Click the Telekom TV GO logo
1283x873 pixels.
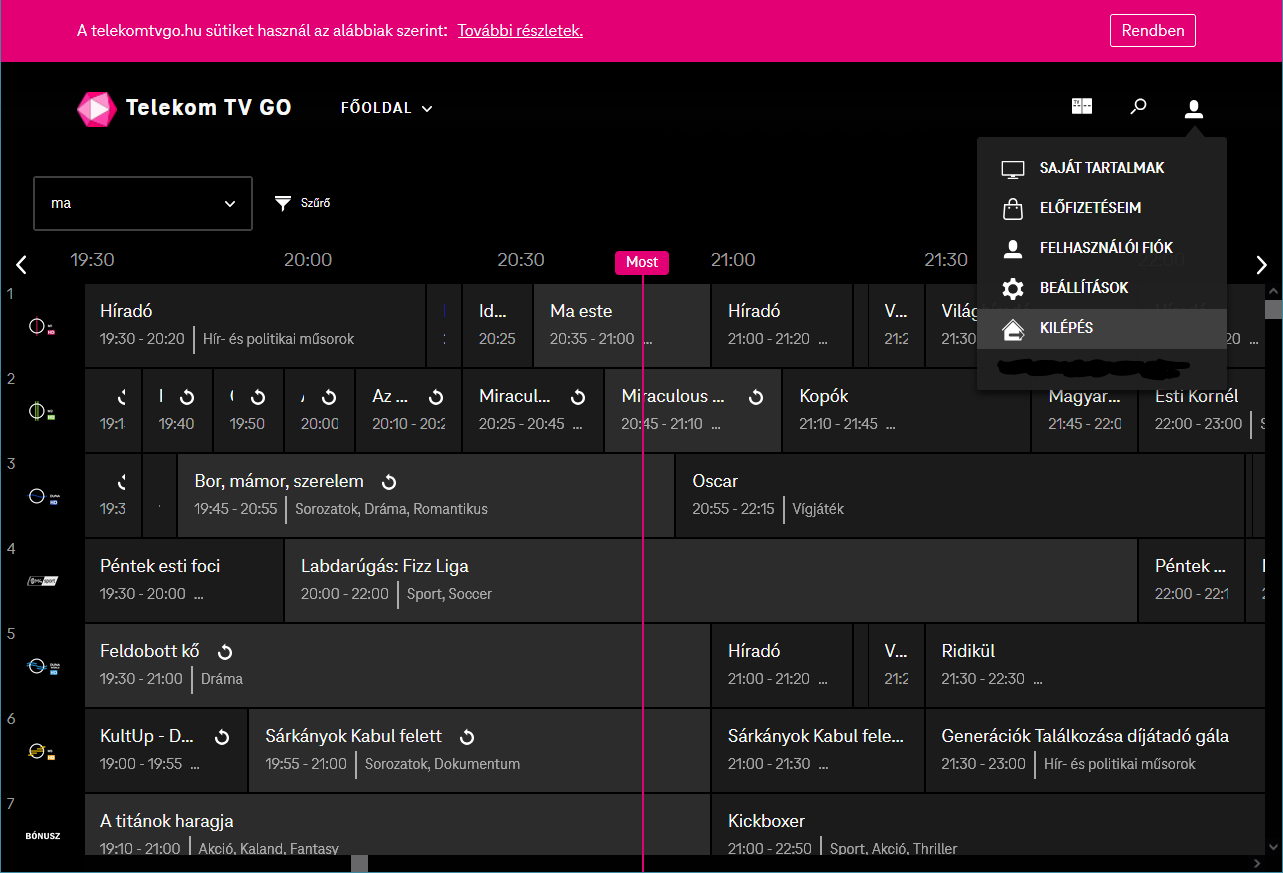[x=184, y=108]
